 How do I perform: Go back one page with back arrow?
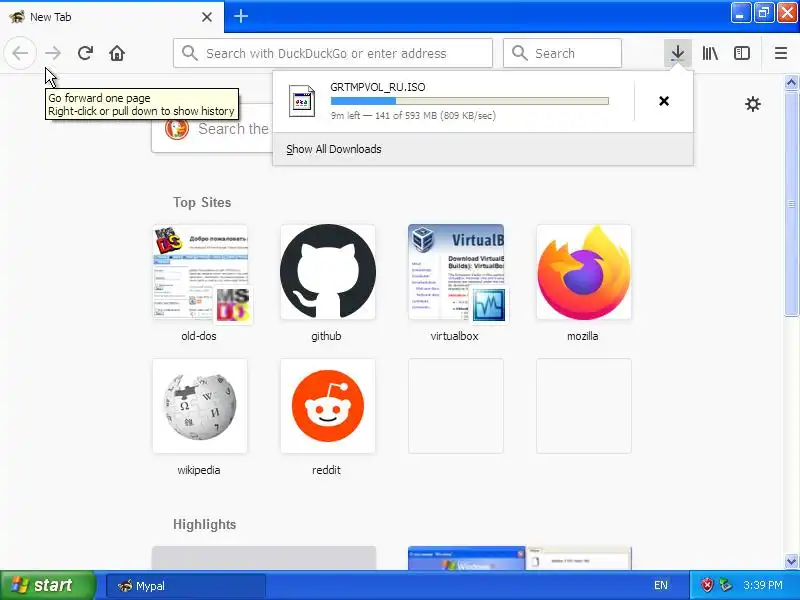pyautogui.click(x=20, y=53)
